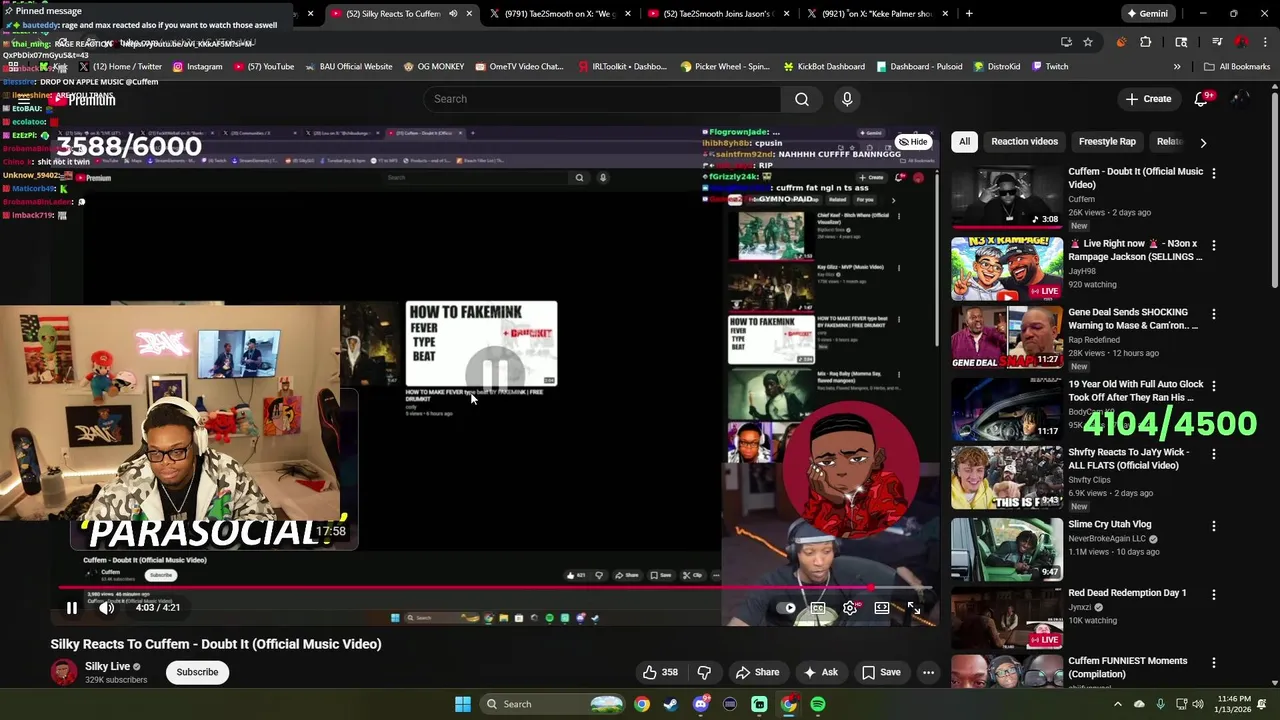Open the KickBot Dashboard bookmark
Image resolution: width=1280 pixels, height=720 pixels.
tap(824, 67)
